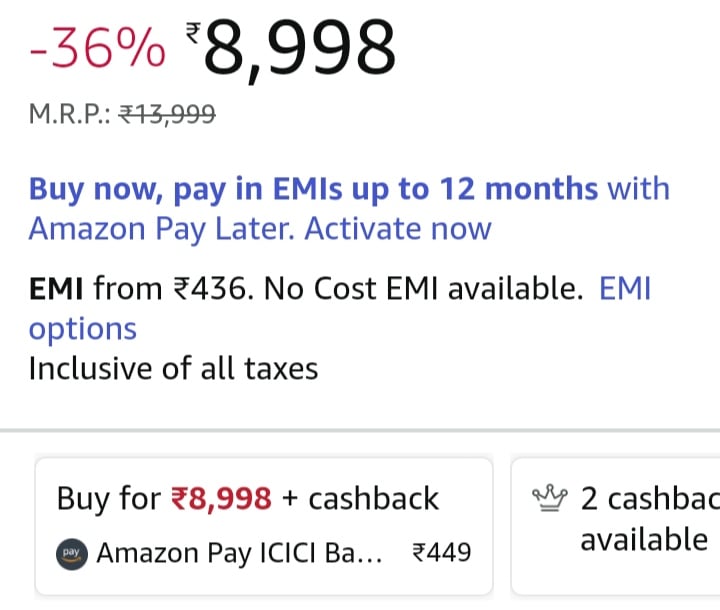Image resolution: width=720 pixels, height=610 pixels.
Task: Click Amazon Pay Later Activate now
Action: [x=260, y=228]
